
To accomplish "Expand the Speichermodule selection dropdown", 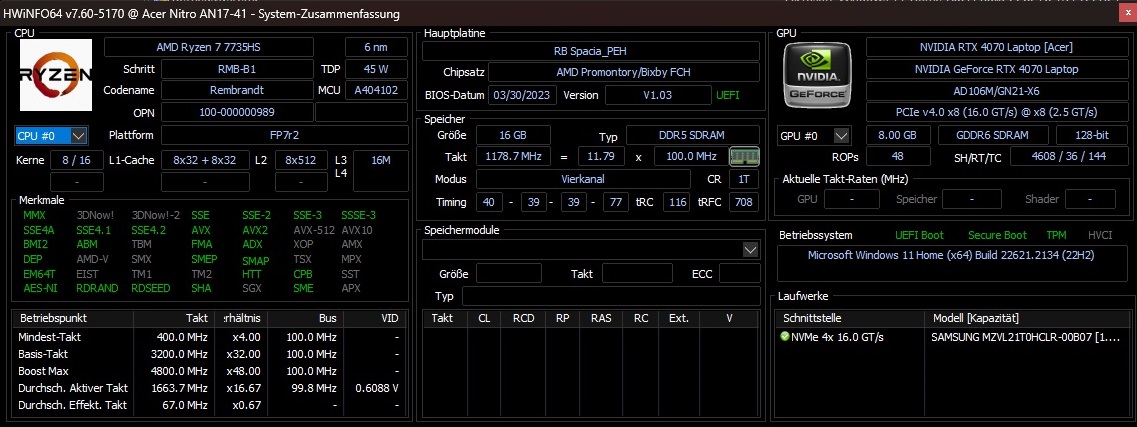I will 591,249.
